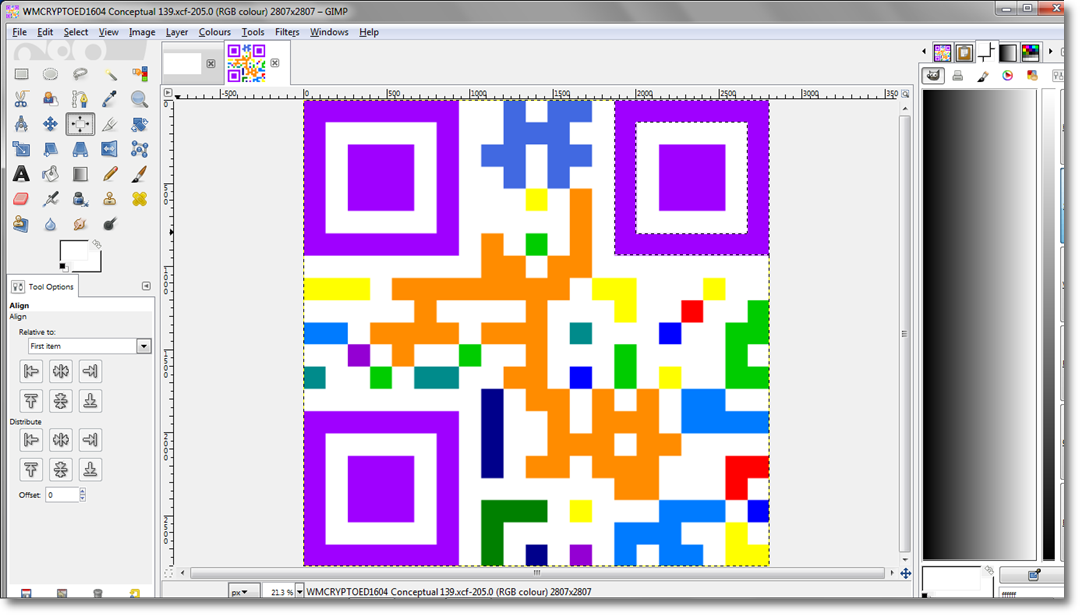1080x615 pixels.
Task: Open the Tool Options tab configuration menu
Action: tap(146, 286)
